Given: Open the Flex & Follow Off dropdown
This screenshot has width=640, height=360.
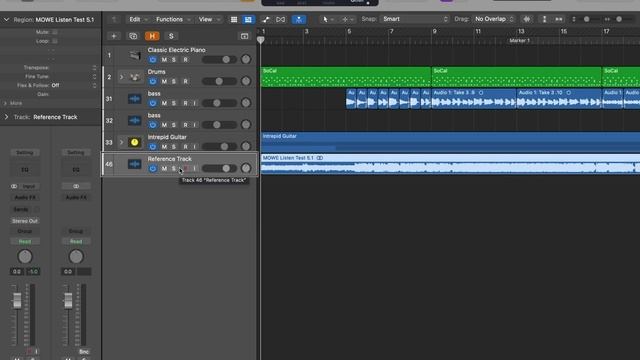Looking at the screenshot, I should 74,85.
